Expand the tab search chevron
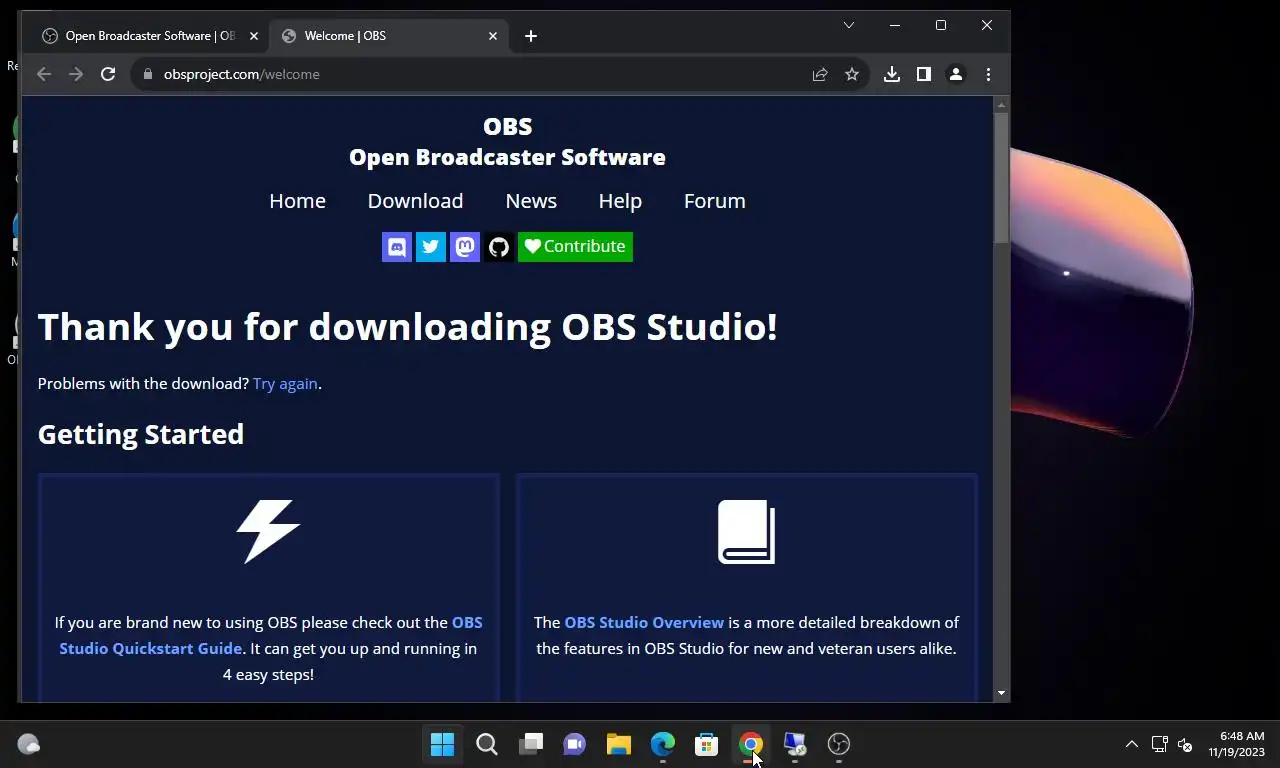The image size is (1280, 768). pos(849,25)
